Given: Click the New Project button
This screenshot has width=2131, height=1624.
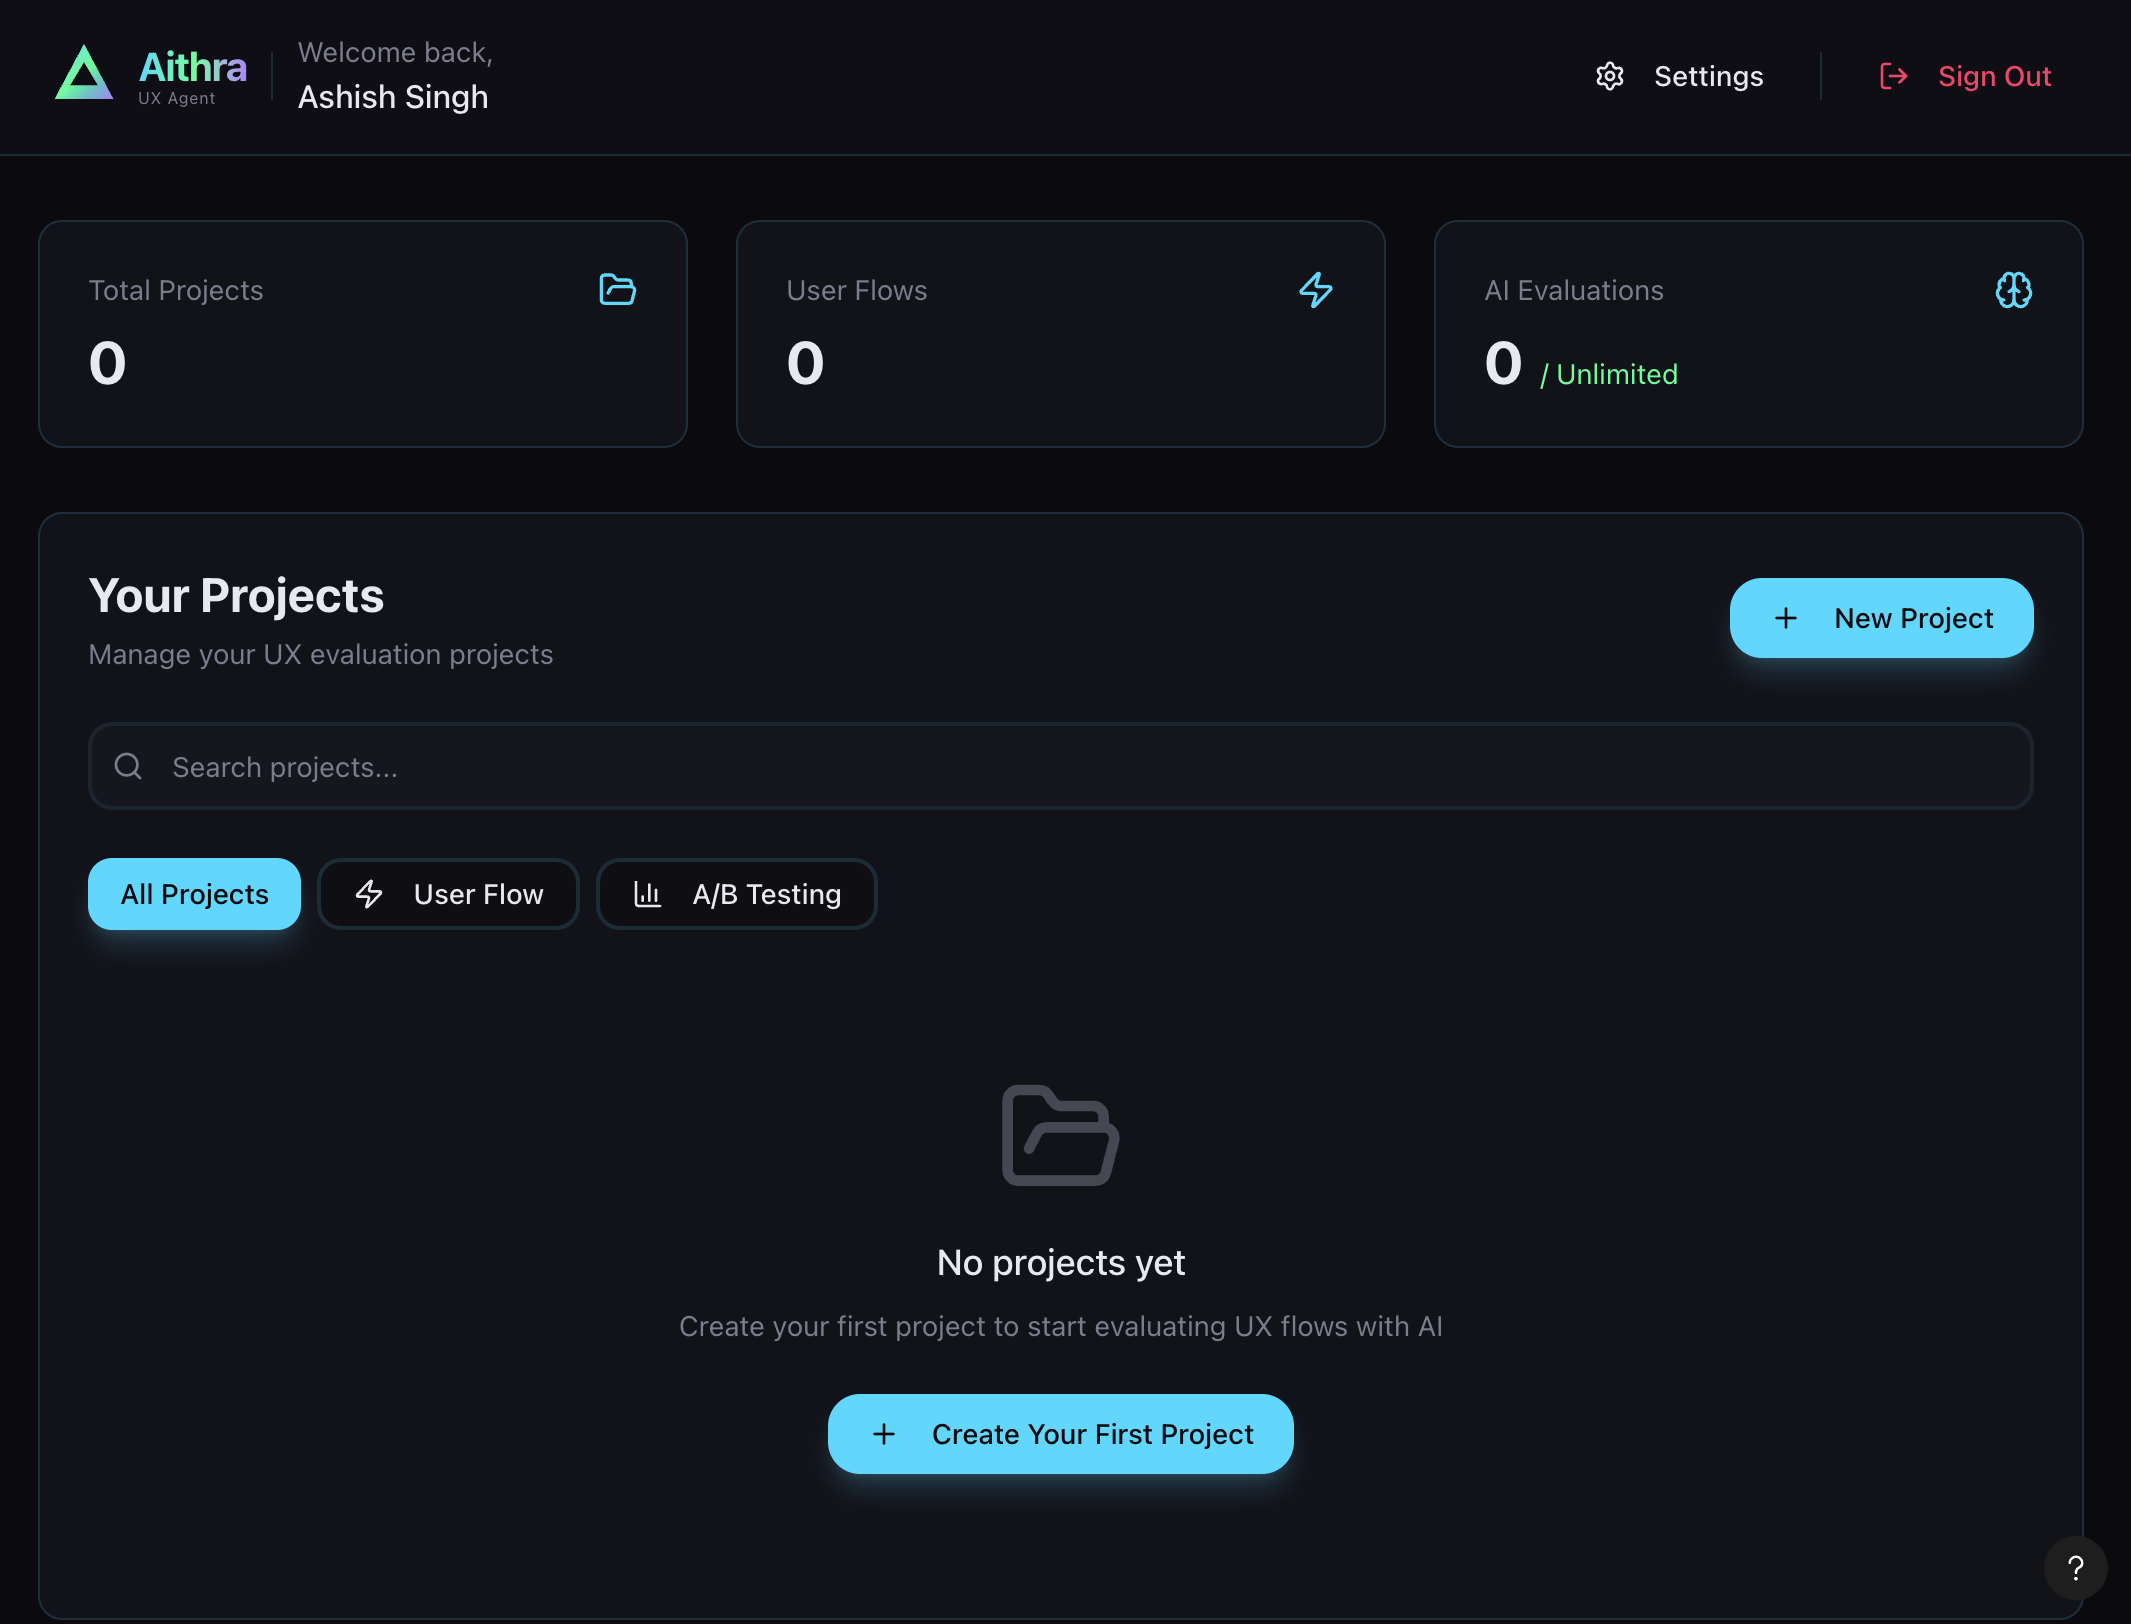Looking at the screenshot, I should [1881, 618].
